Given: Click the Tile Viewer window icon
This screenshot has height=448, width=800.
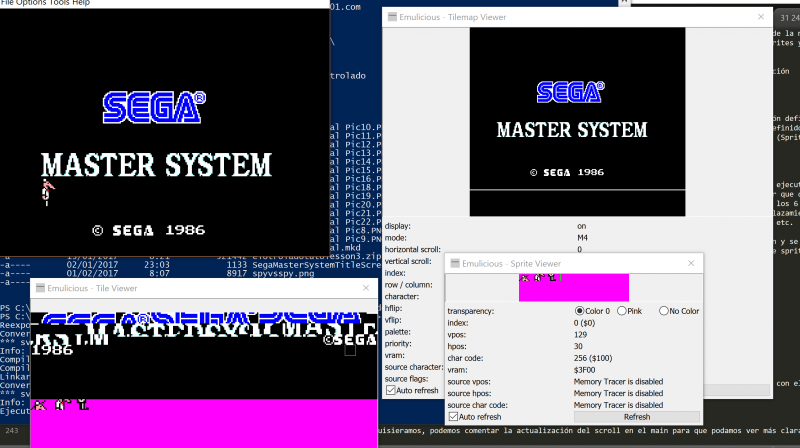Looking at the screenshot, I should pos(38,288).
